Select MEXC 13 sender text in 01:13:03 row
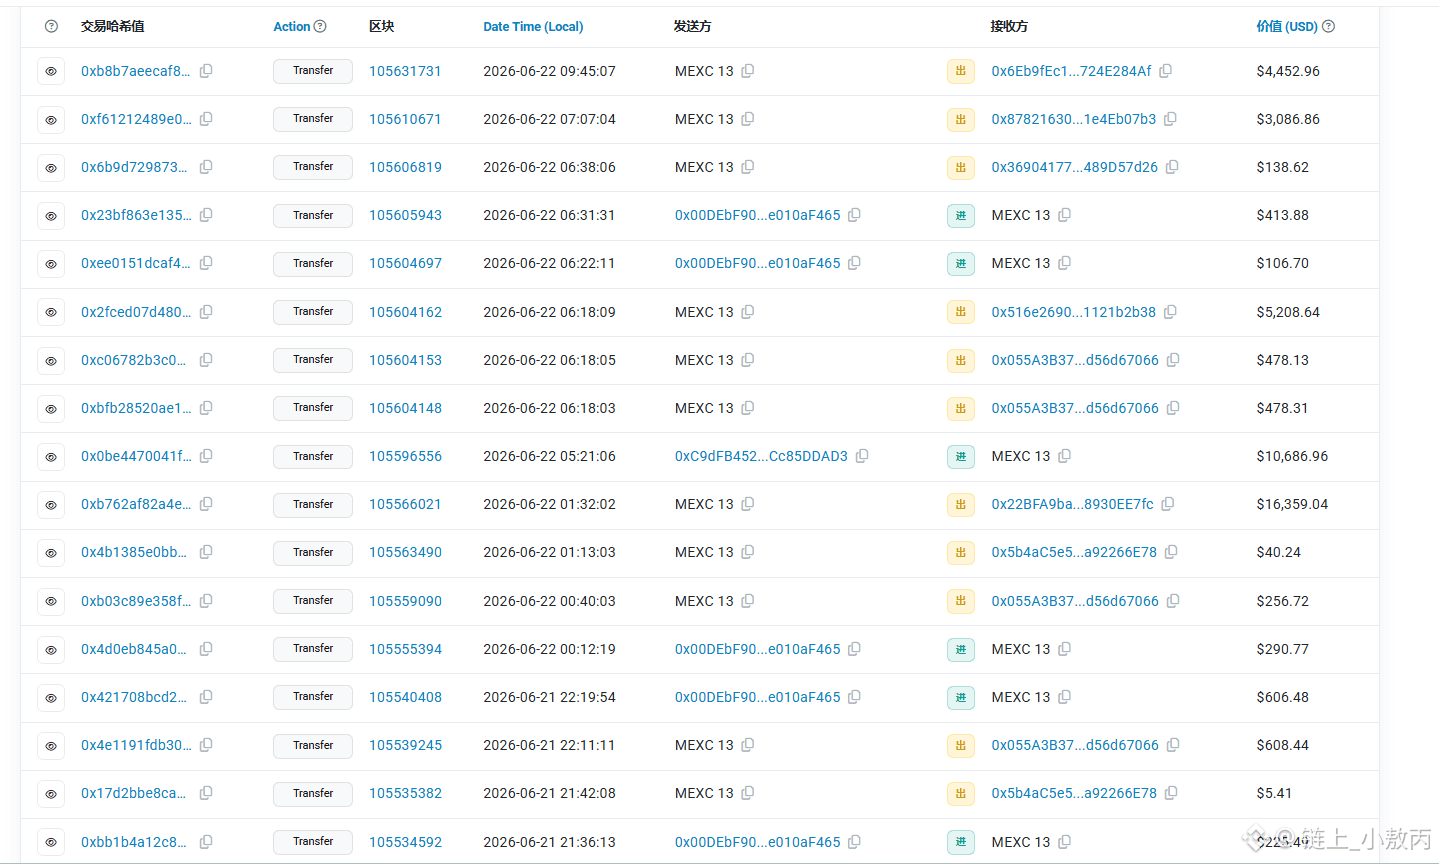Screen dimensions: 1439x864 point(704,552)
